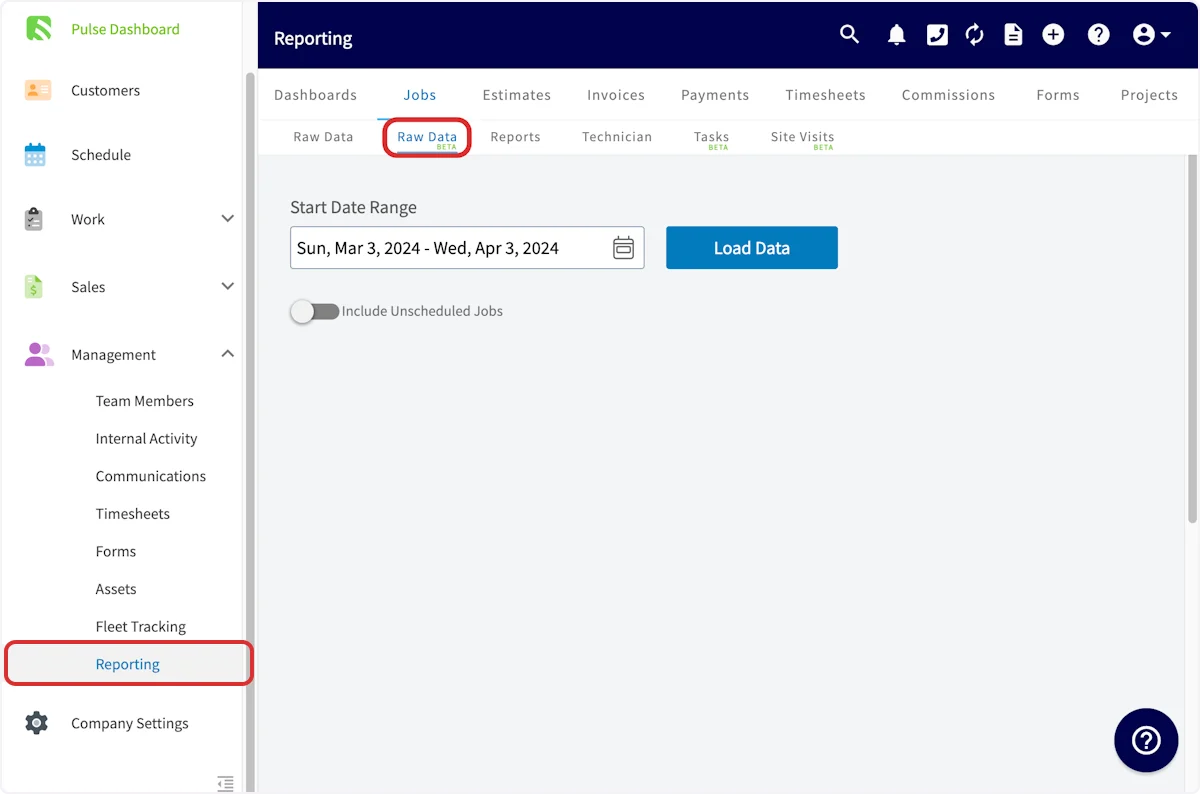The height and width of the screenshot is (794, 1200).
Task: Go to the Payments tab
Action: click(x=715, y=95)
